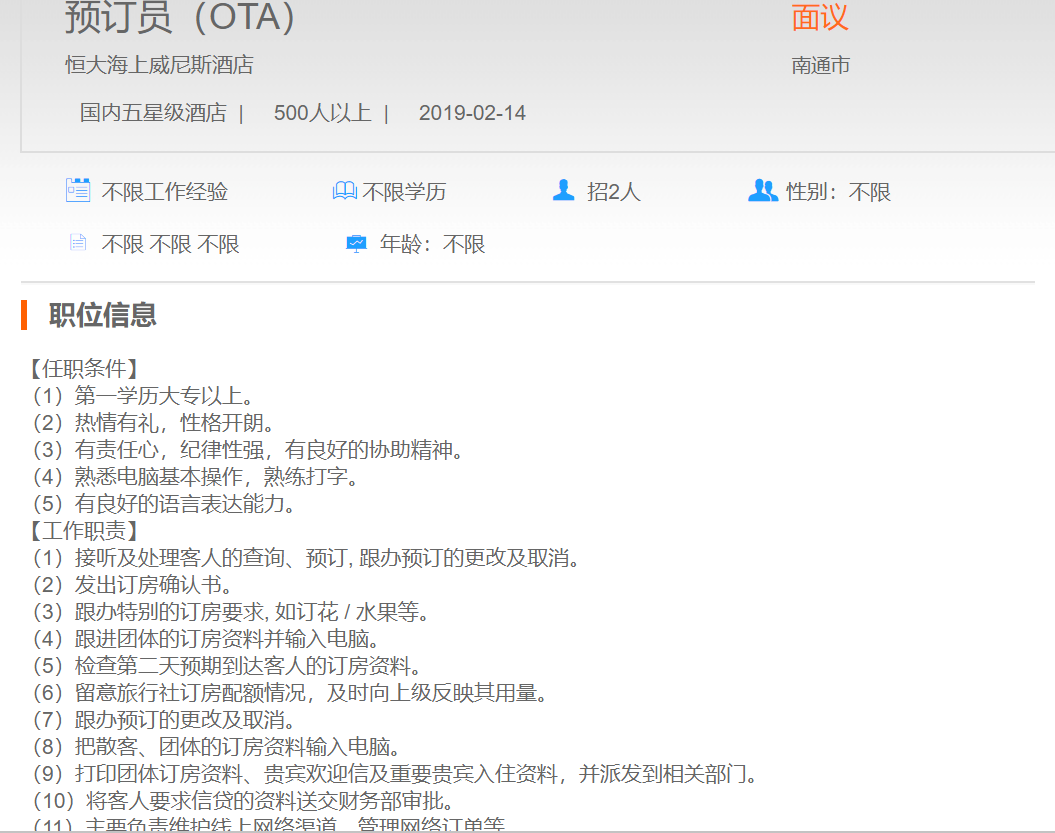Click the 国内五星级酒店 category label
This screenshot has width=1055, height=833.
pyautogui.click(x=153, y=113)
